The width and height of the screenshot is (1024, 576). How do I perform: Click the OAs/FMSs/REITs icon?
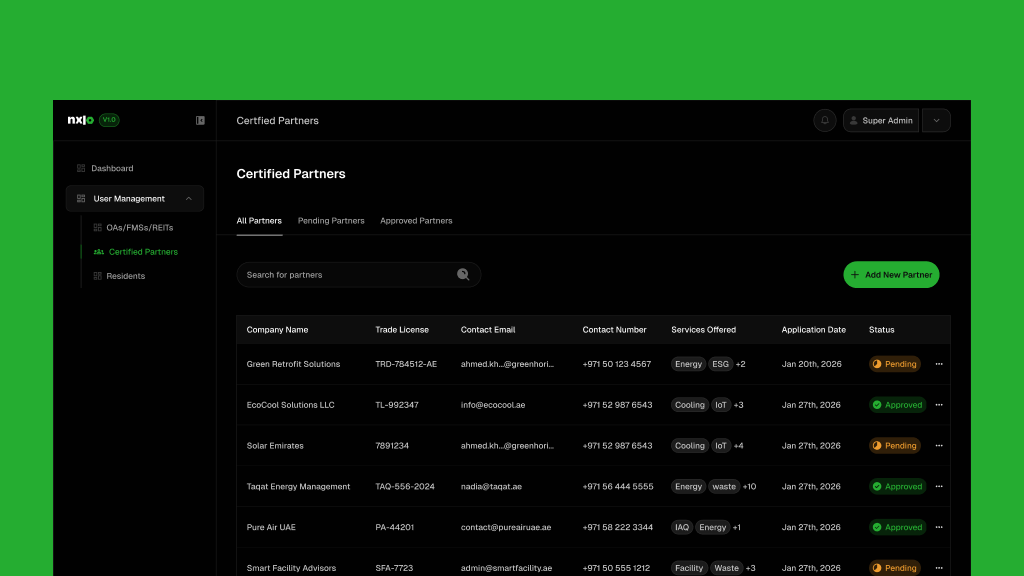point(97,228)
